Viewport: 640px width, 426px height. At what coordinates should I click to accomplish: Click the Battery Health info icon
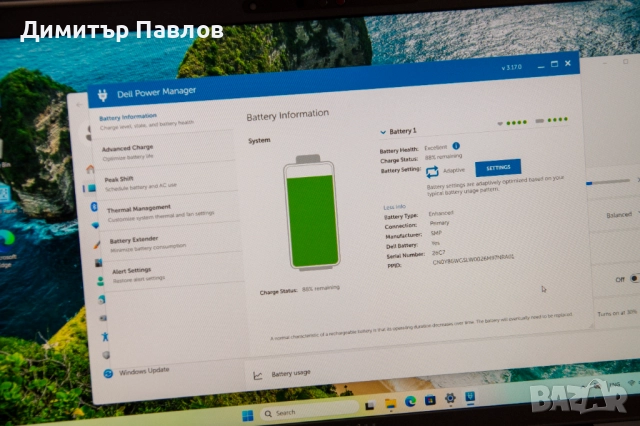pyautogui.click(x=456, y=146)
